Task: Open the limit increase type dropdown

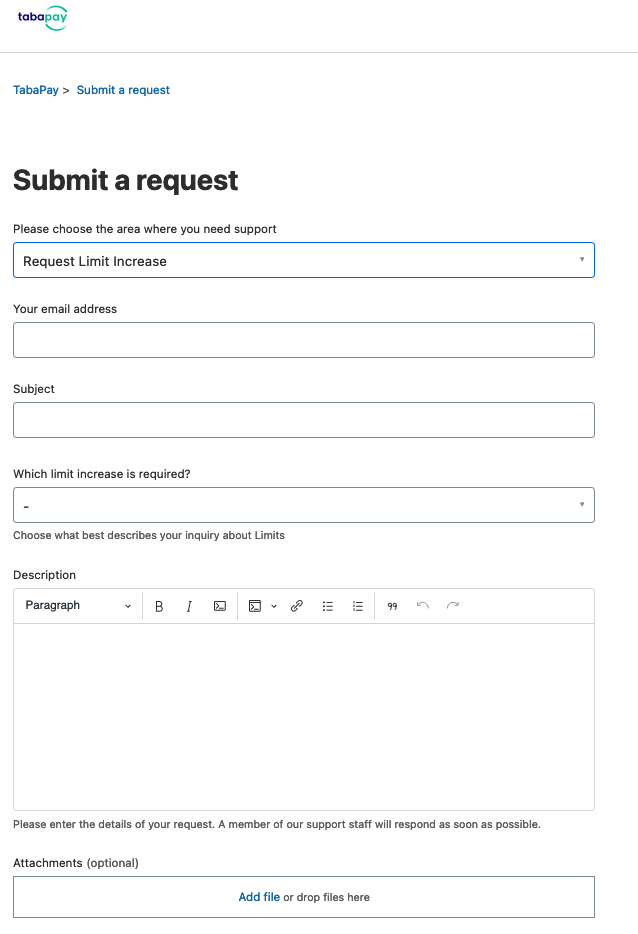Action: (x=304, y=505)
